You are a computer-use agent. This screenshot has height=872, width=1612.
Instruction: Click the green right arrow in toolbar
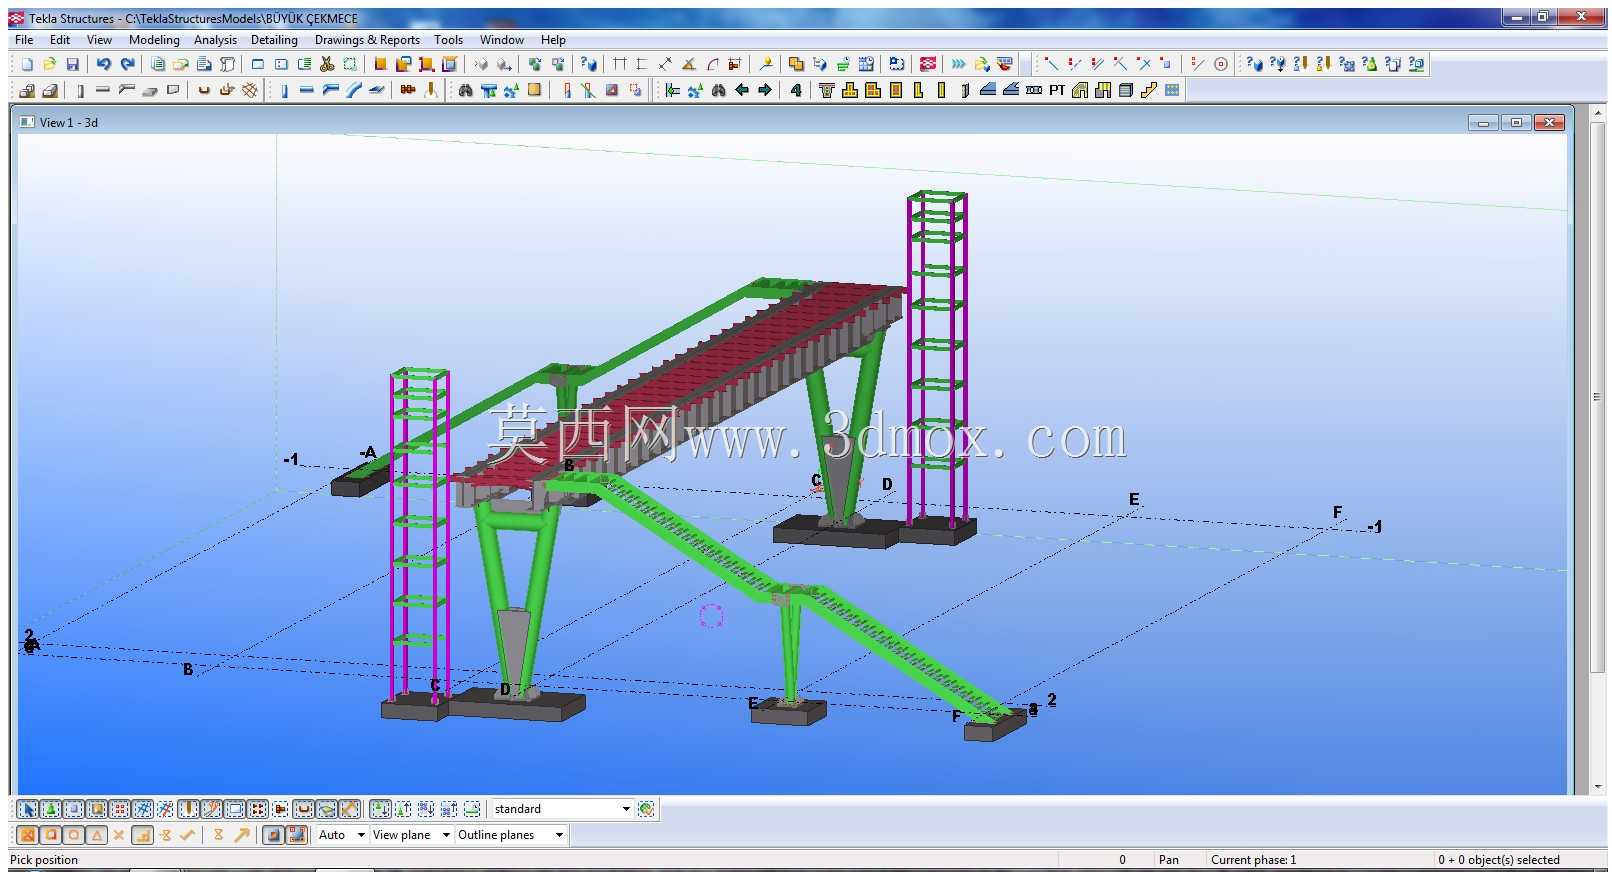[x=765, y=90]
